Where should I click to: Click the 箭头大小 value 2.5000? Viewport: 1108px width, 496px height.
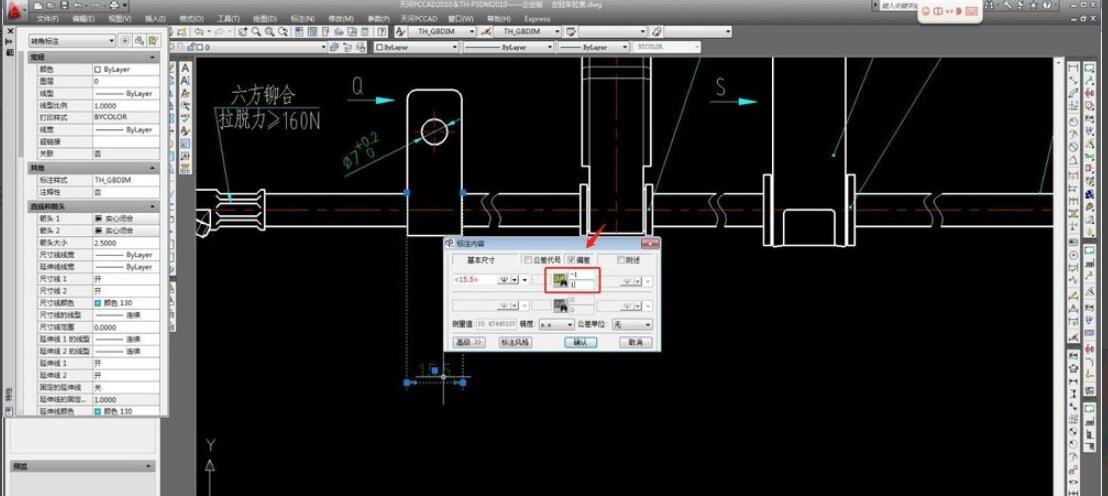(126, 242)
